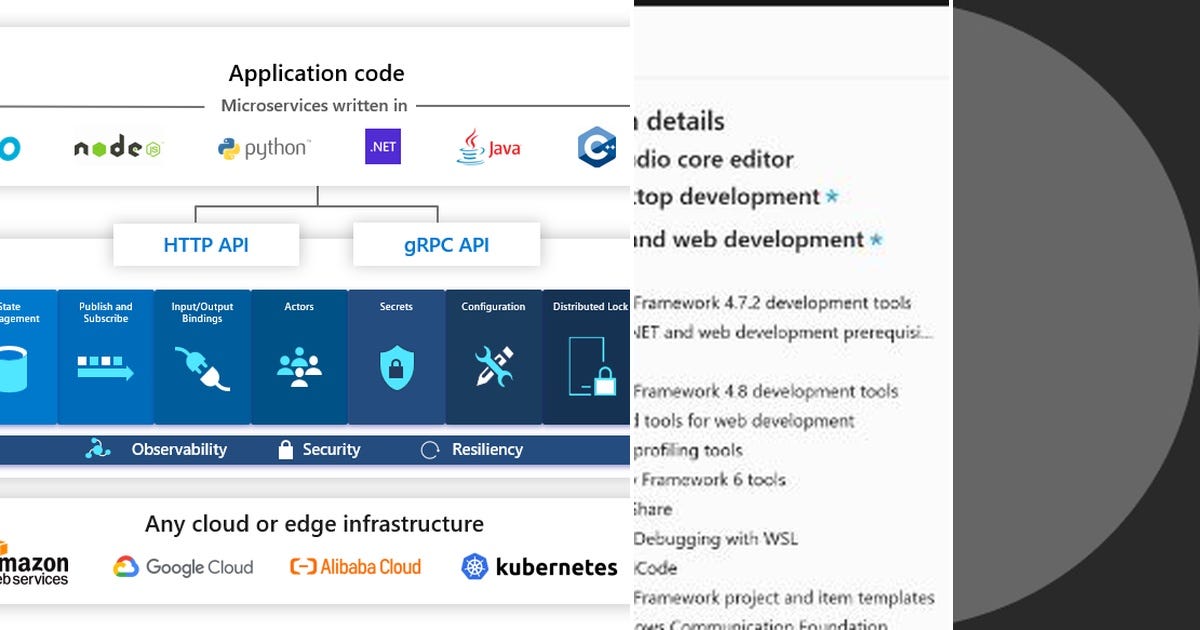Click the Secrets shield icon
This screenshot has width=1200, height=630.
[396, 368]
